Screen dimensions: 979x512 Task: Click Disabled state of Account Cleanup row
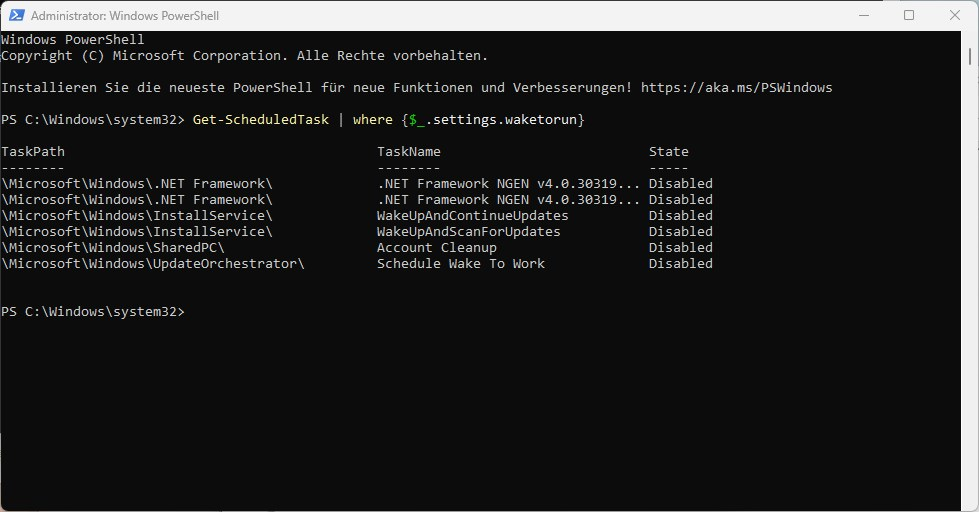(x=681, y=247)
